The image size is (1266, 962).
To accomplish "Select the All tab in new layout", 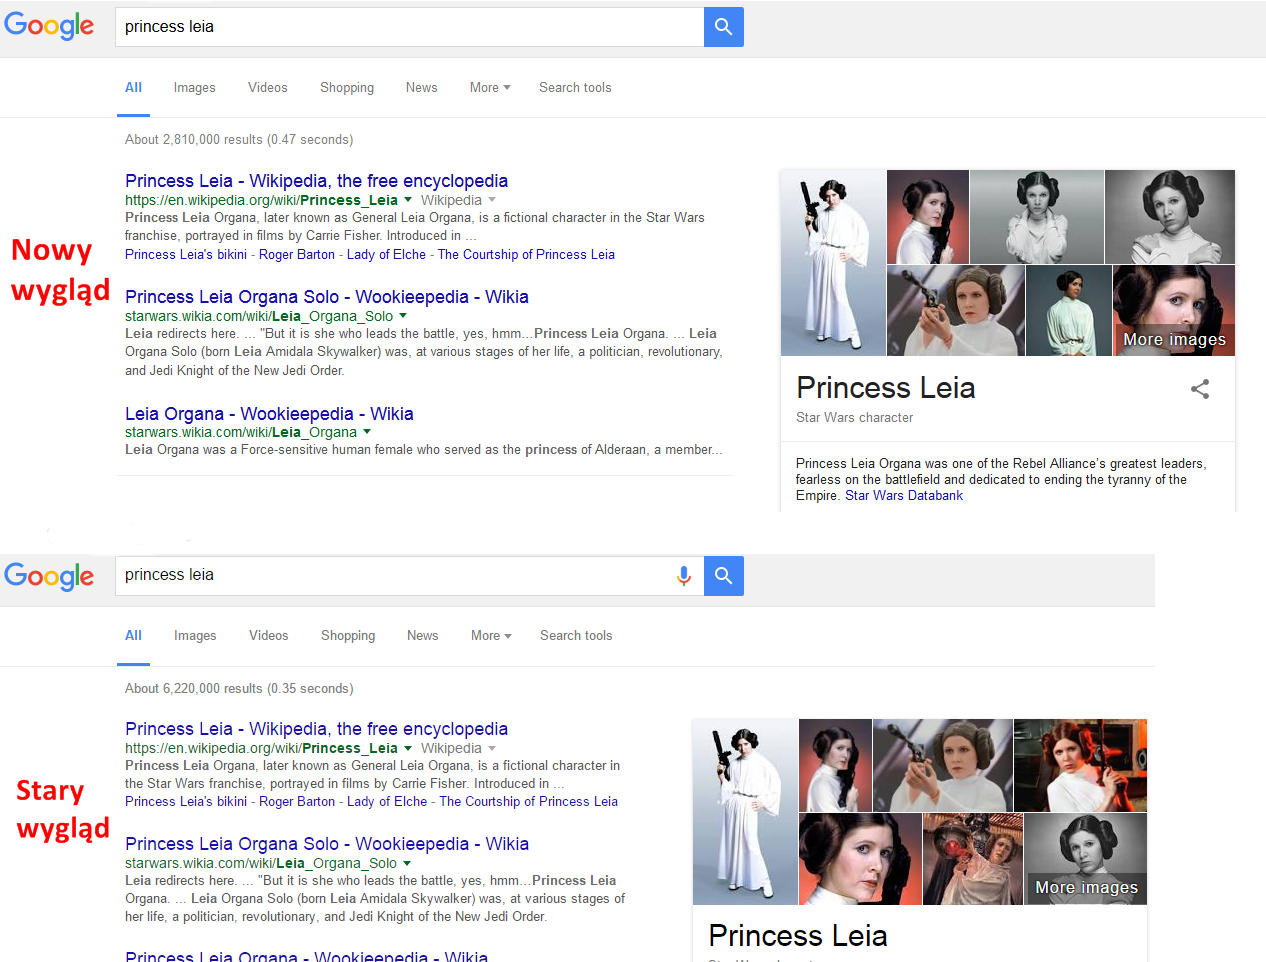I will point(133,88).
